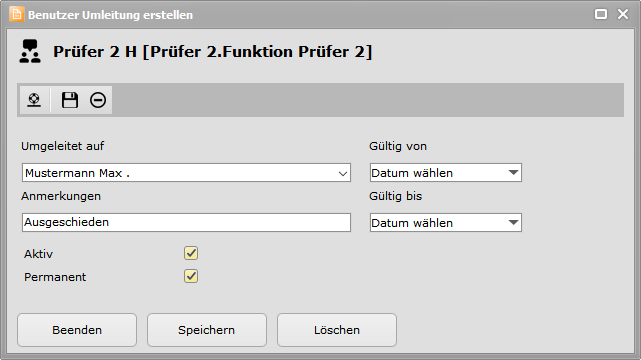Image resolution: width=641 pixels, height=360 pixels.
Task: Close the dialog with the X icon
Action: point(623,14)
